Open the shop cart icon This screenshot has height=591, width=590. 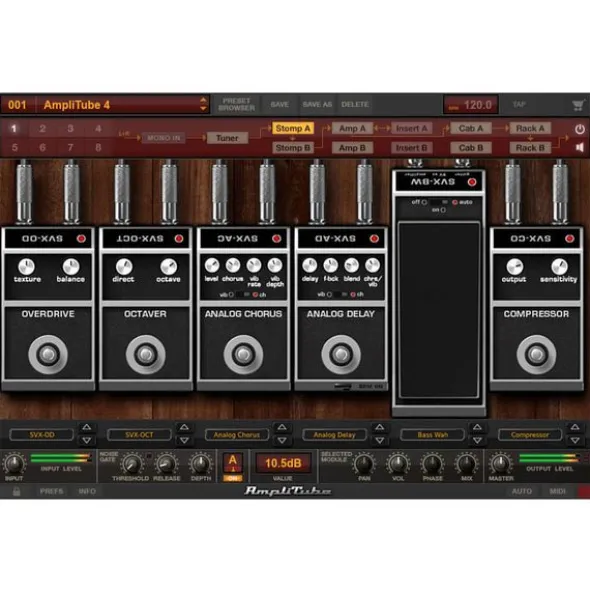click(x=578, y=105)
